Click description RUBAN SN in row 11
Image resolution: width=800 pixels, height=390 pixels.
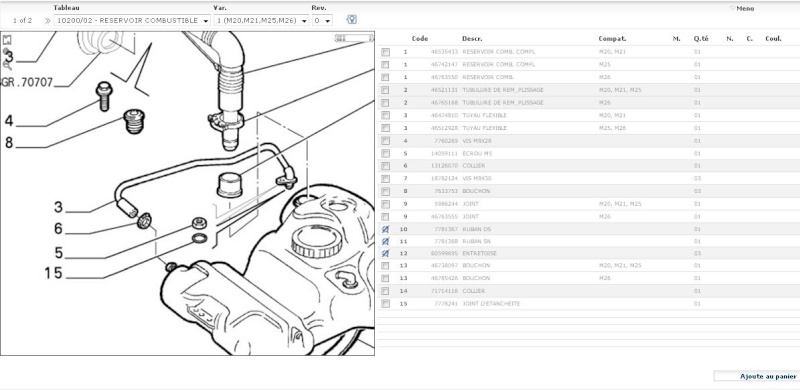click(477, 241)
